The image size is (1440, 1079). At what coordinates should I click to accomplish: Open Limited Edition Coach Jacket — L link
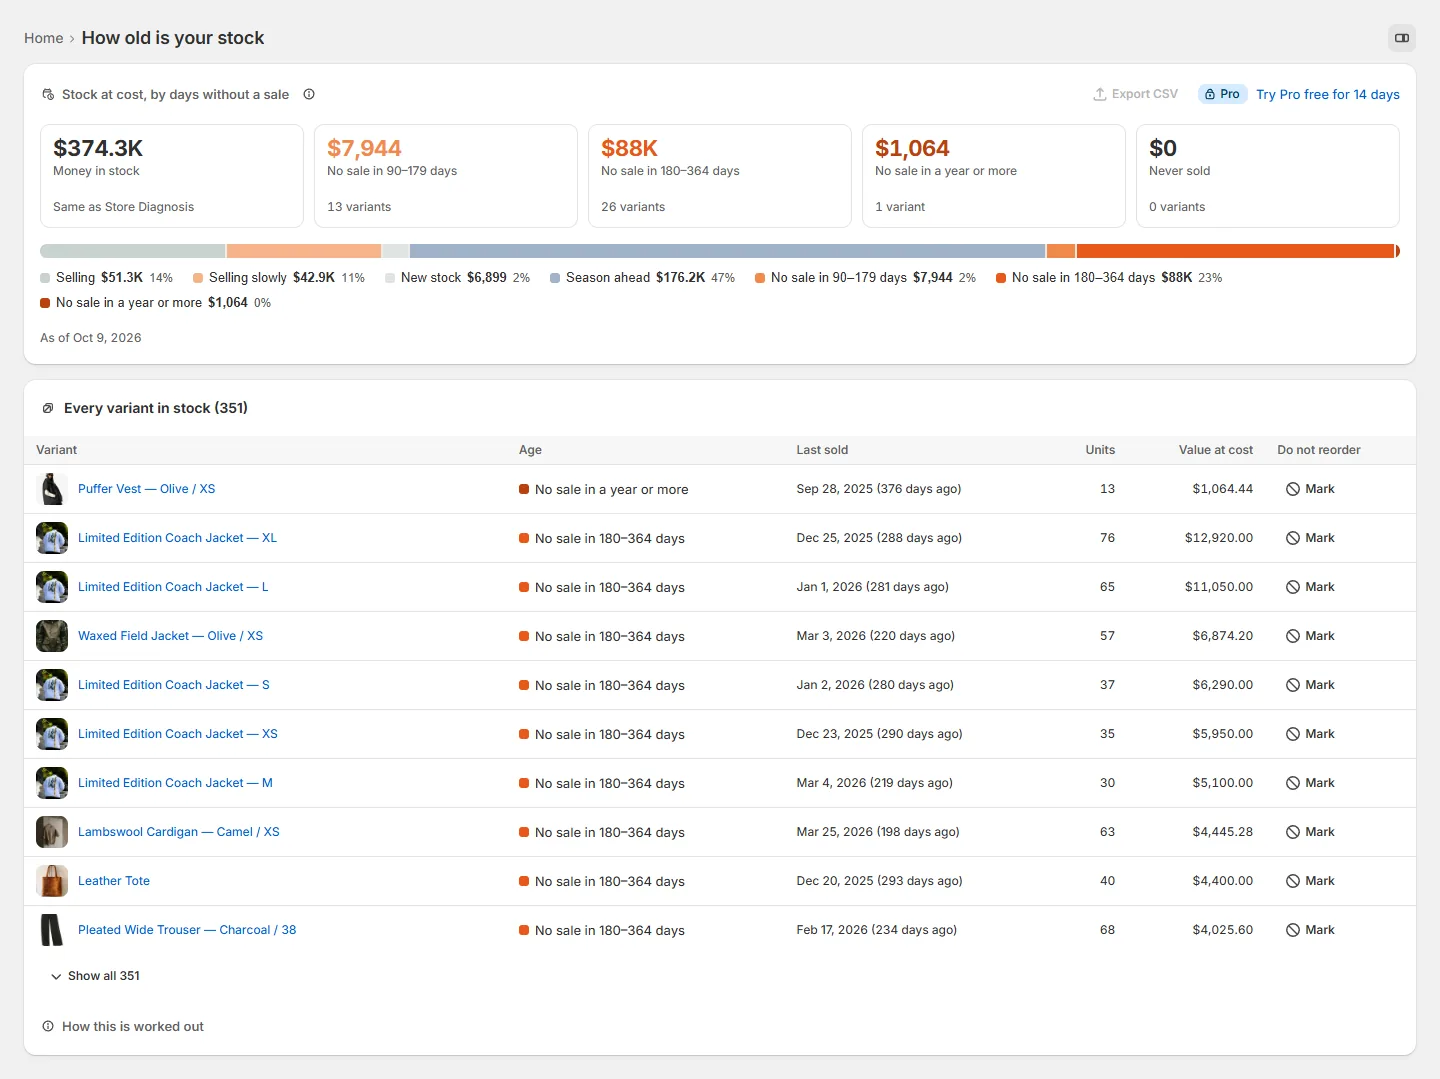(x=173, y=587)
